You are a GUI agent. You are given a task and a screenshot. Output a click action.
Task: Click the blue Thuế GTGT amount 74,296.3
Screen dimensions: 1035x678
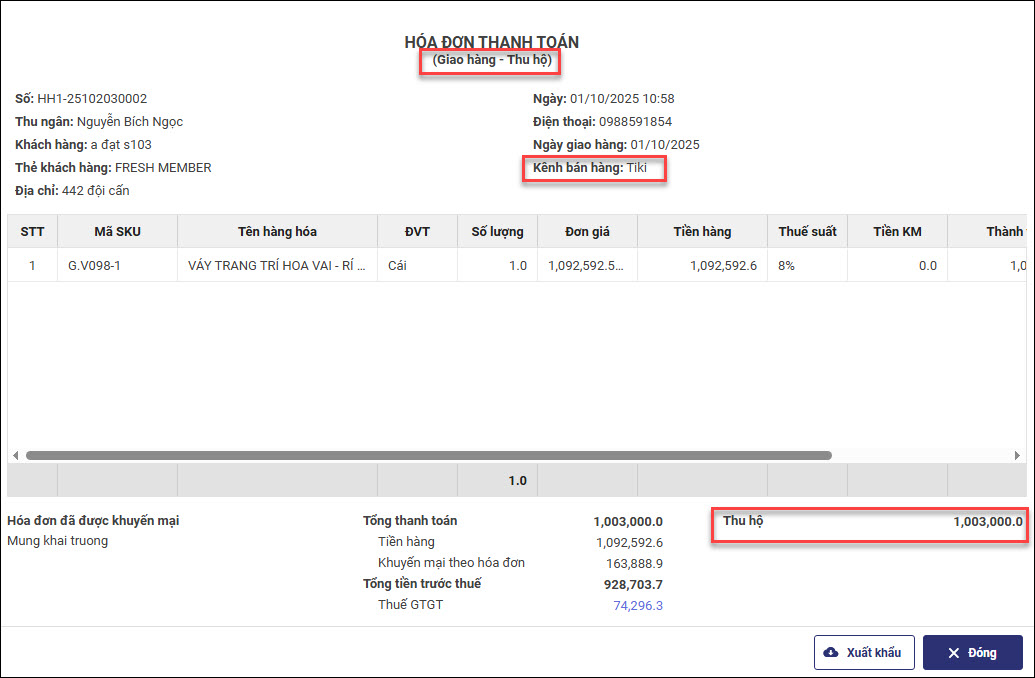(x=637, y=605)
